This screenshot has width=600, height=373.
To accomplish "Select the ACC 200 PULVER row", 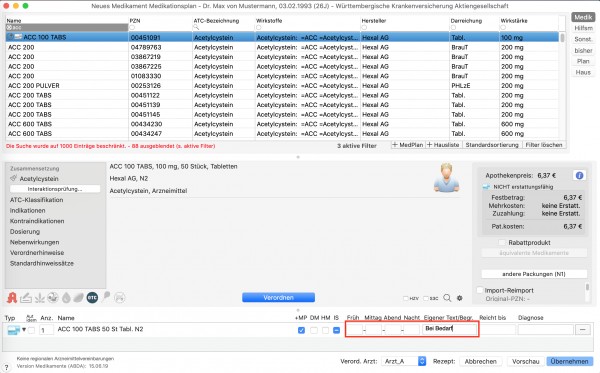I will 282,86.
